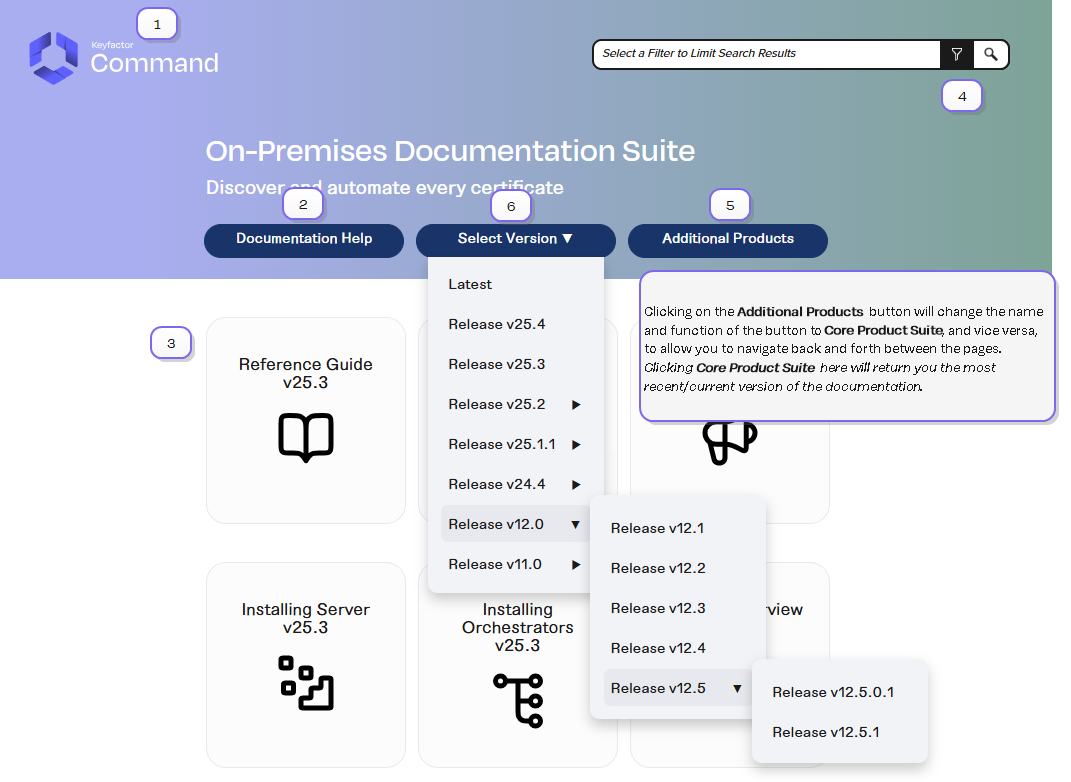Select Latest from the version menu
The width and height of the screenshot is (1071, 782).
point(470,285)
